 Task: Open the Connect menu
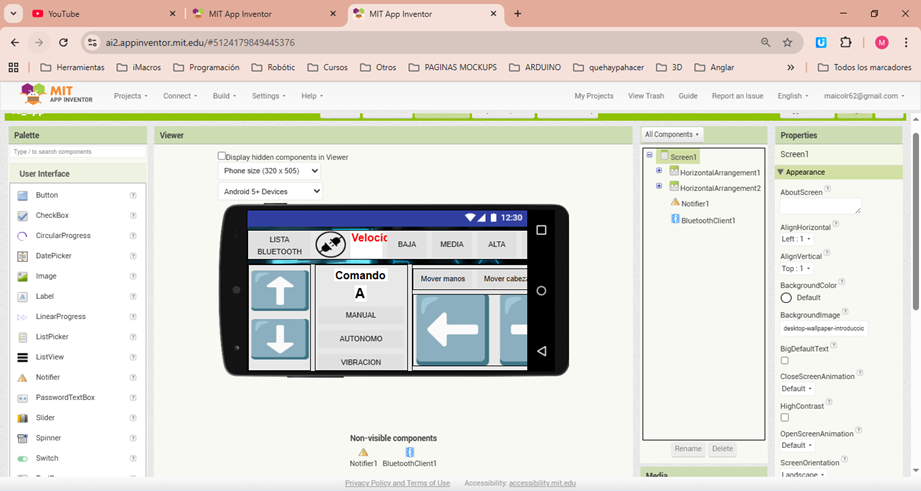pos(180,96)
